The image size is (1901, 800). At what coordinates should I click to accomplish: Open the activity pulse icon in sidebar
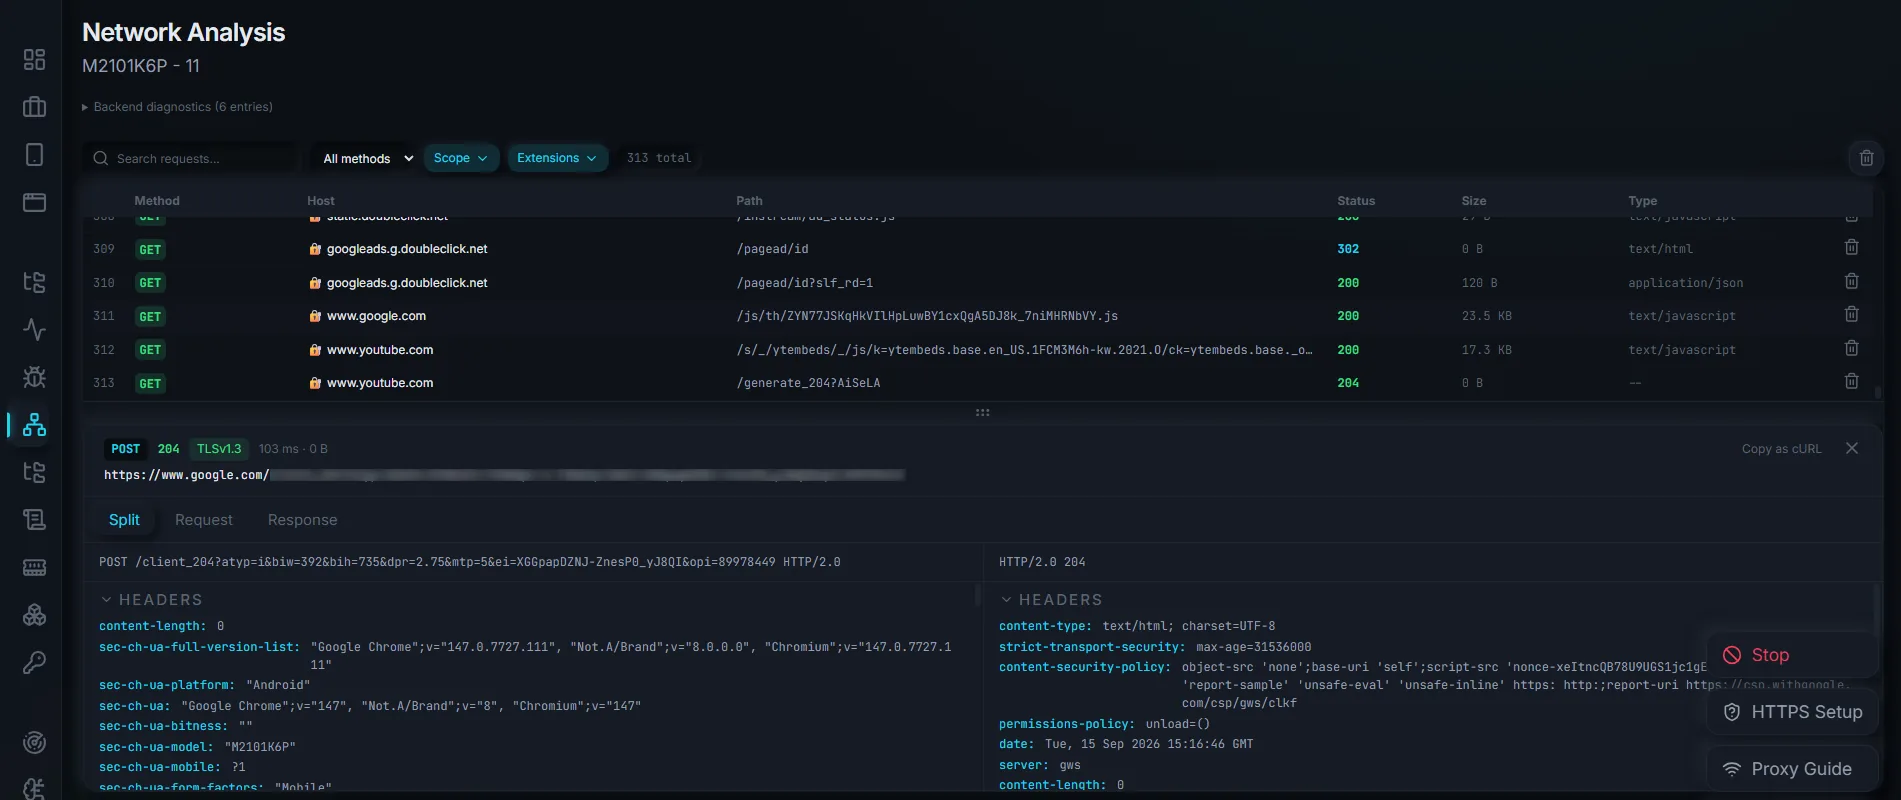[x=34, y=329]
